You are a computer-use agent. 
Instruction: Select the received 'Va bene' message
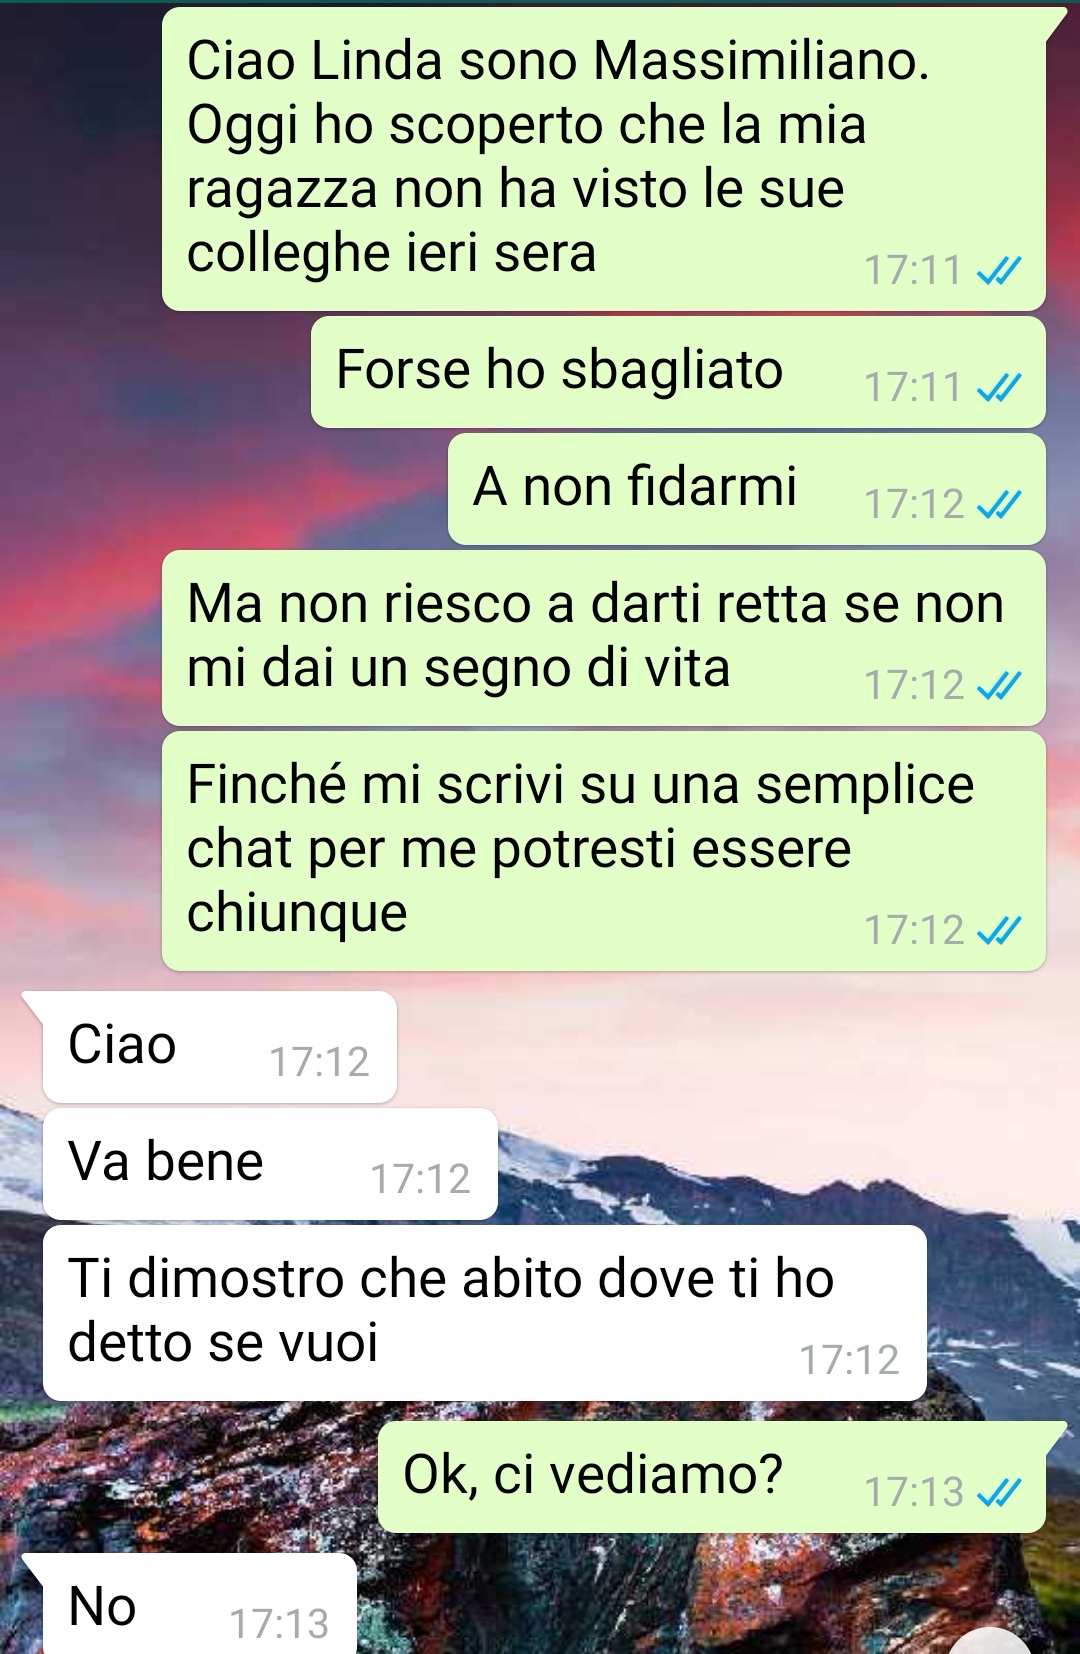click(x=270, y=1164)
